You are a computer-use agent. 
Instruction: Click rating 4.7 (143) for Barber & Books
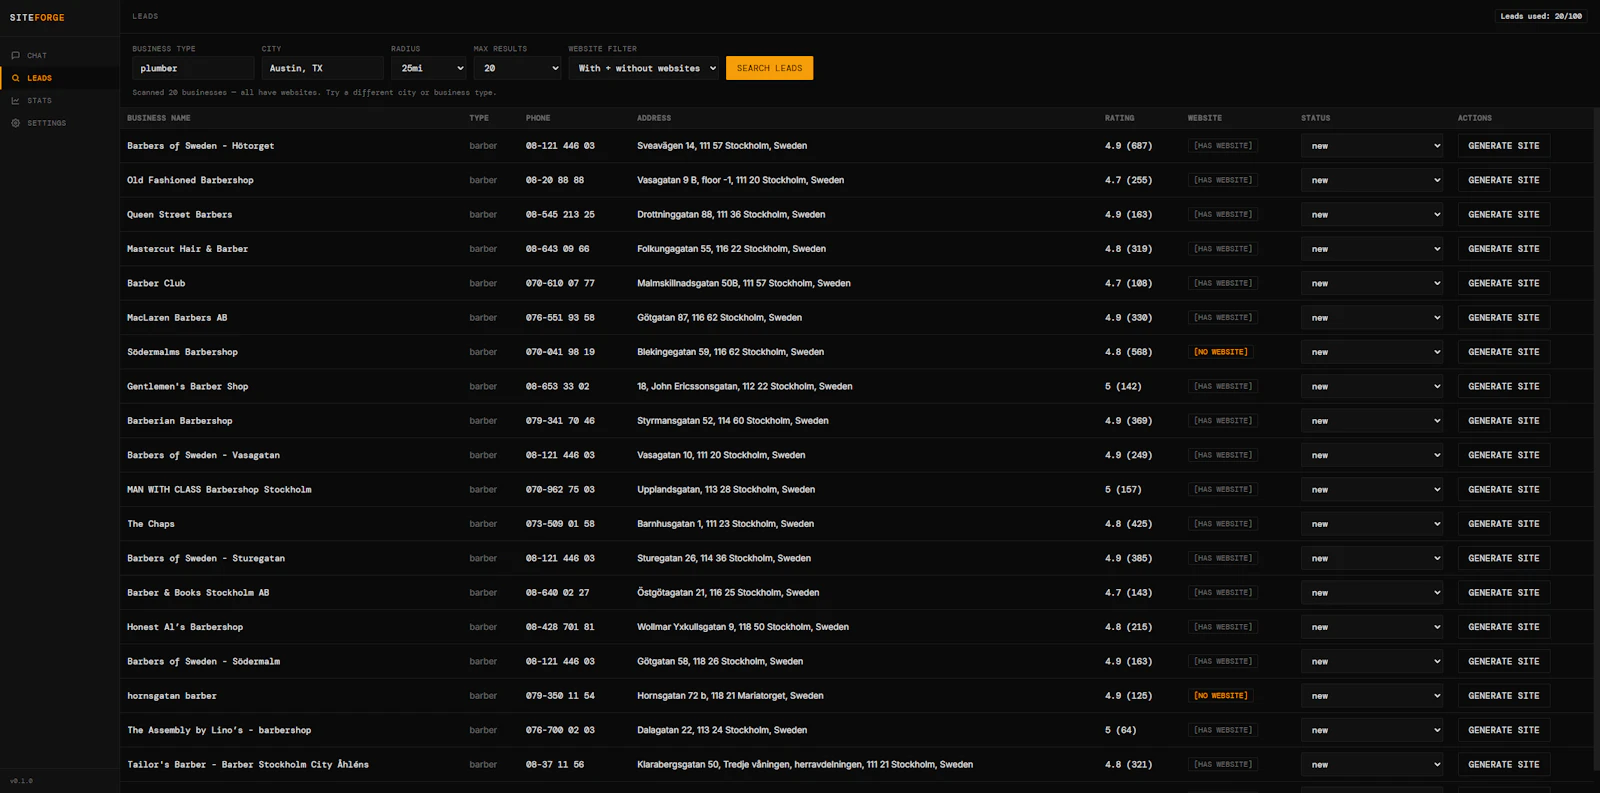1128,593
